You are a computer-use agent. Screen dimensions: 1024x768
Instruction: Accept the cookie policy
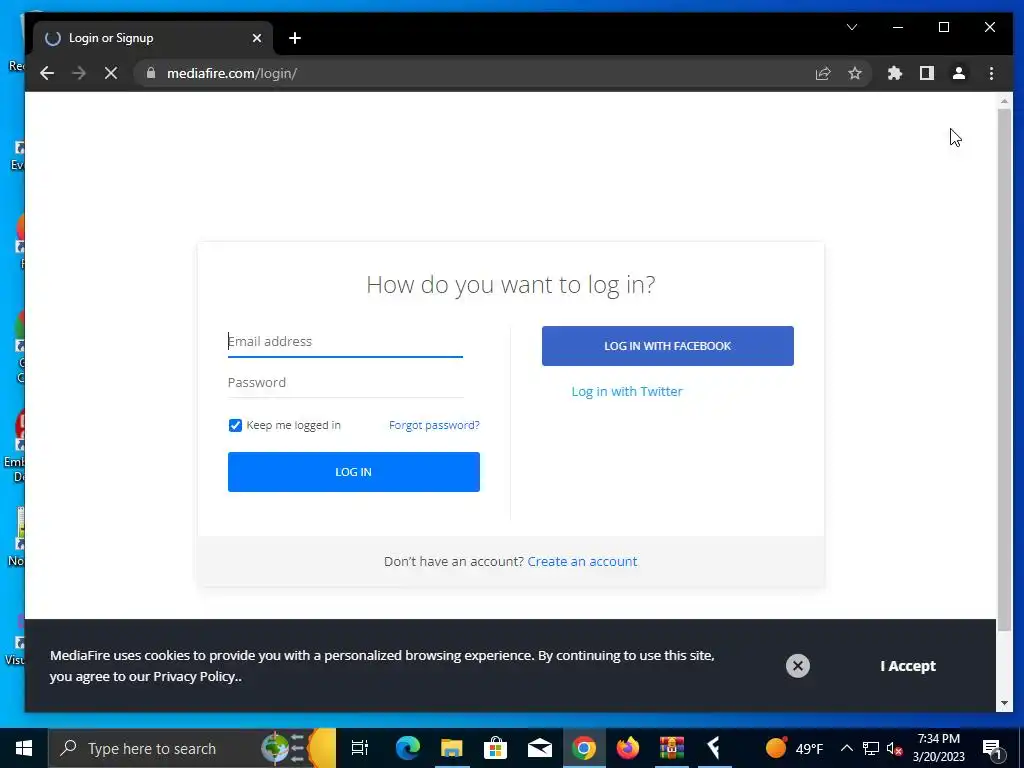tap(908, 666)
